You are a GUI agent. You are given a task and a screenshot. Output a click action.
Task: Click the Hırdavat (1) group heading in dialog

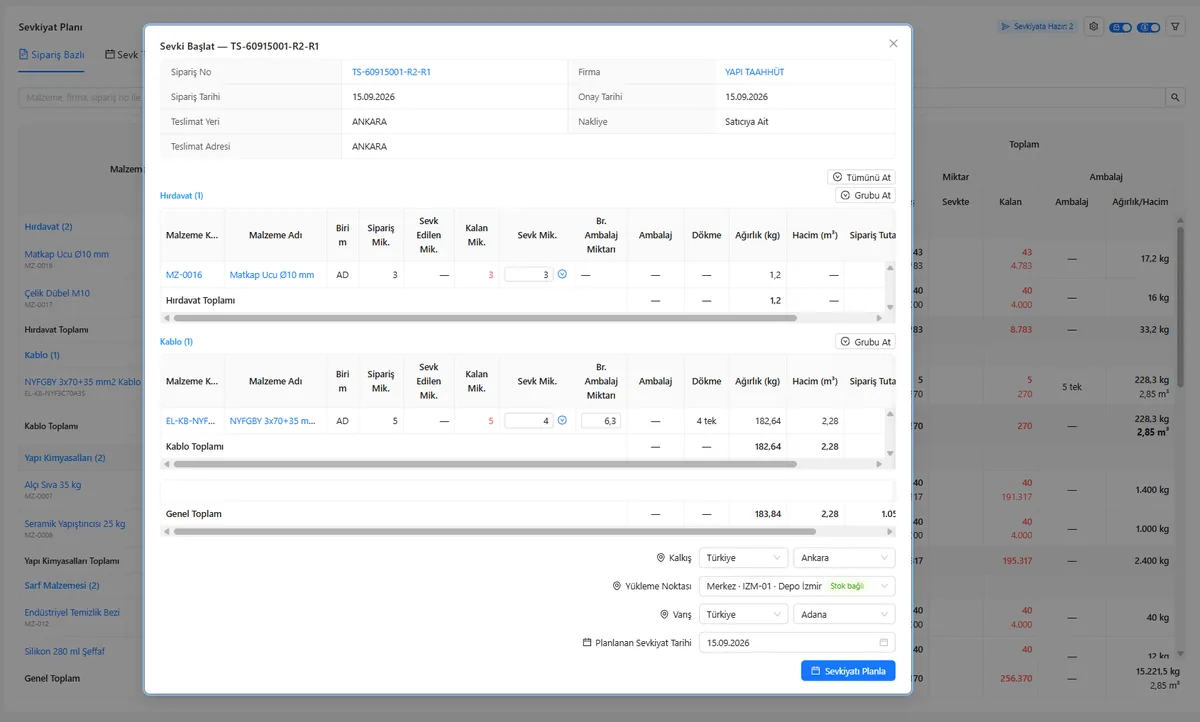pyautogui.click(x=182, y=196)
